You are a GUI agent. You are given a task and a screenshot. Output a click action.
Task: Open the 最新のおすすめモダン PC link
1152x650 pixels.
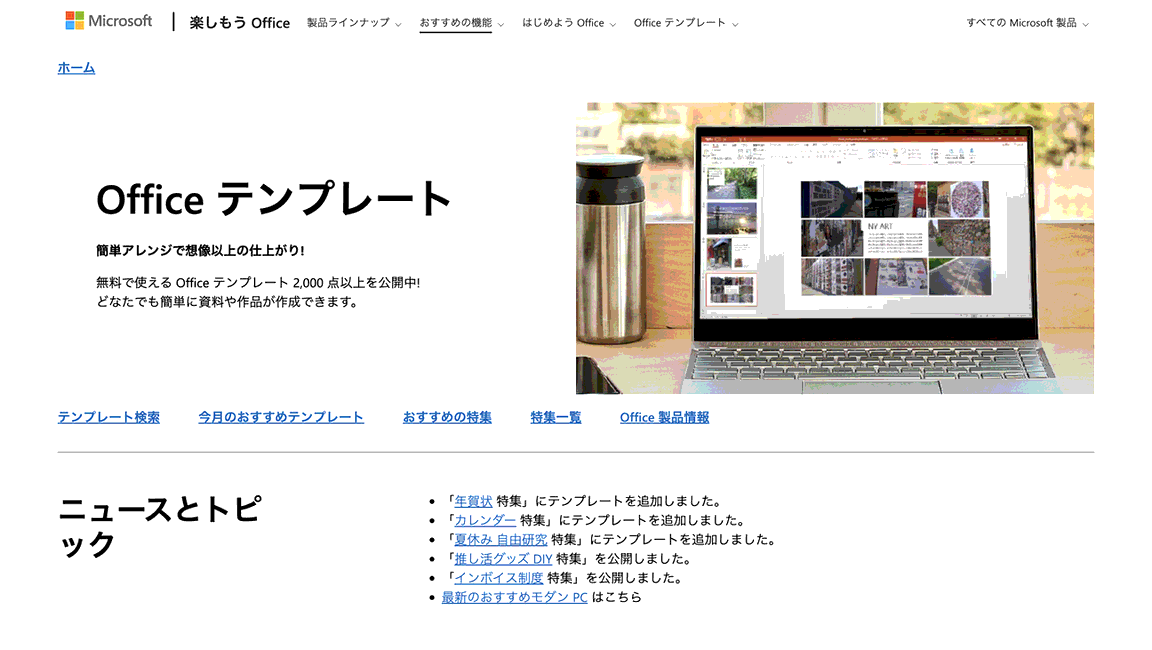pyautogui.click(x=514, y=597)
